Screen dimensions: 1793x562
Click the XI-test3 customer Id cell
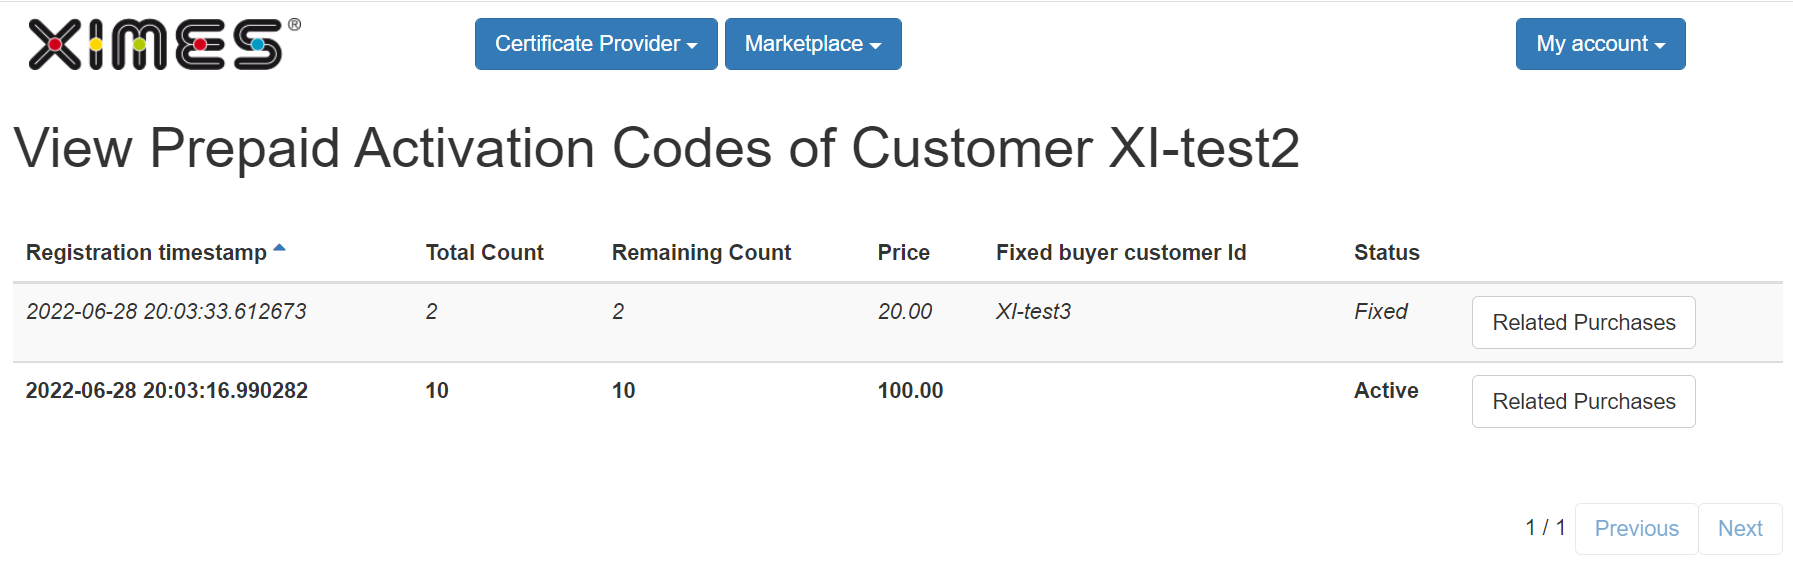pyautogui.click(x=1033, y=312)
